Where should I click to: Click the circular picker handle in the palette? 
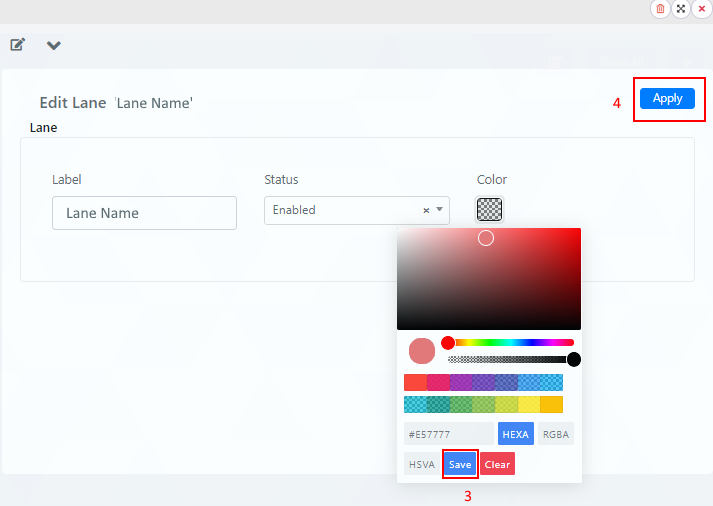click(x=486, y=238)
